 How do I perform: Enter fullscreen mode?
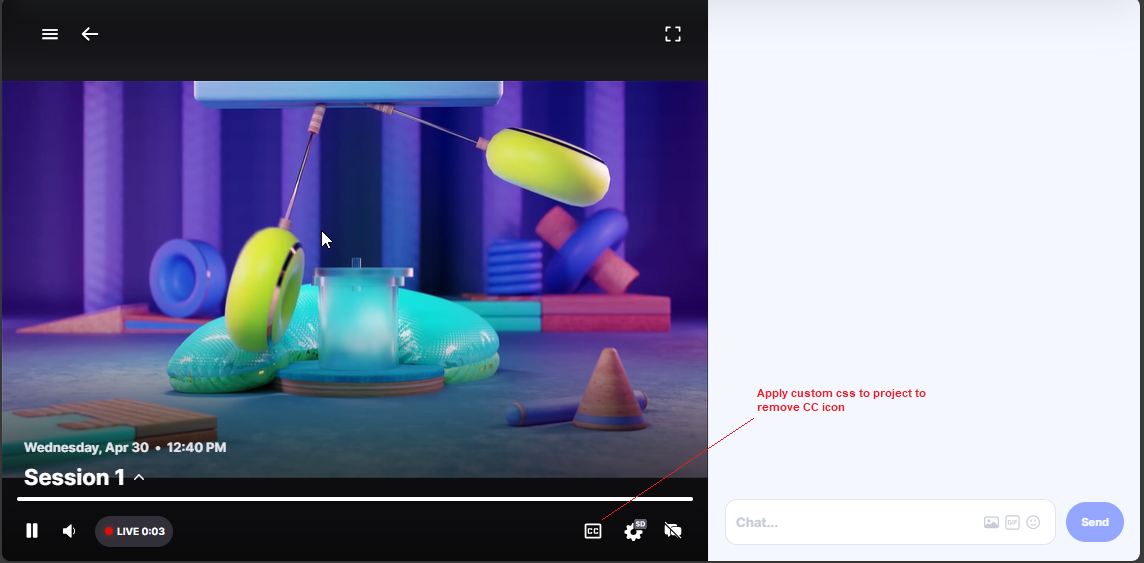coord(673,34)
